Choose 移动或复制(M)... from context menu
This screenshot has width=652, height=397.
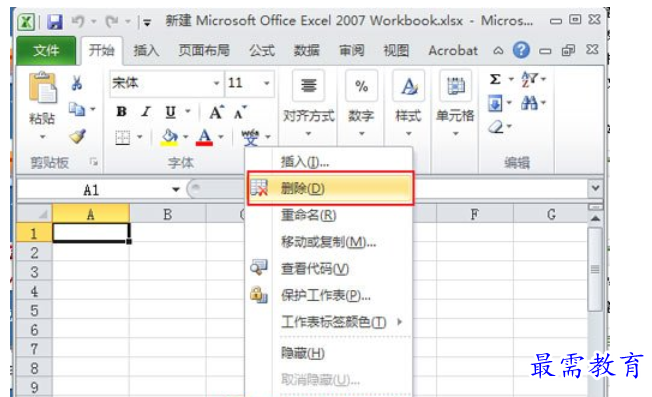329,242
